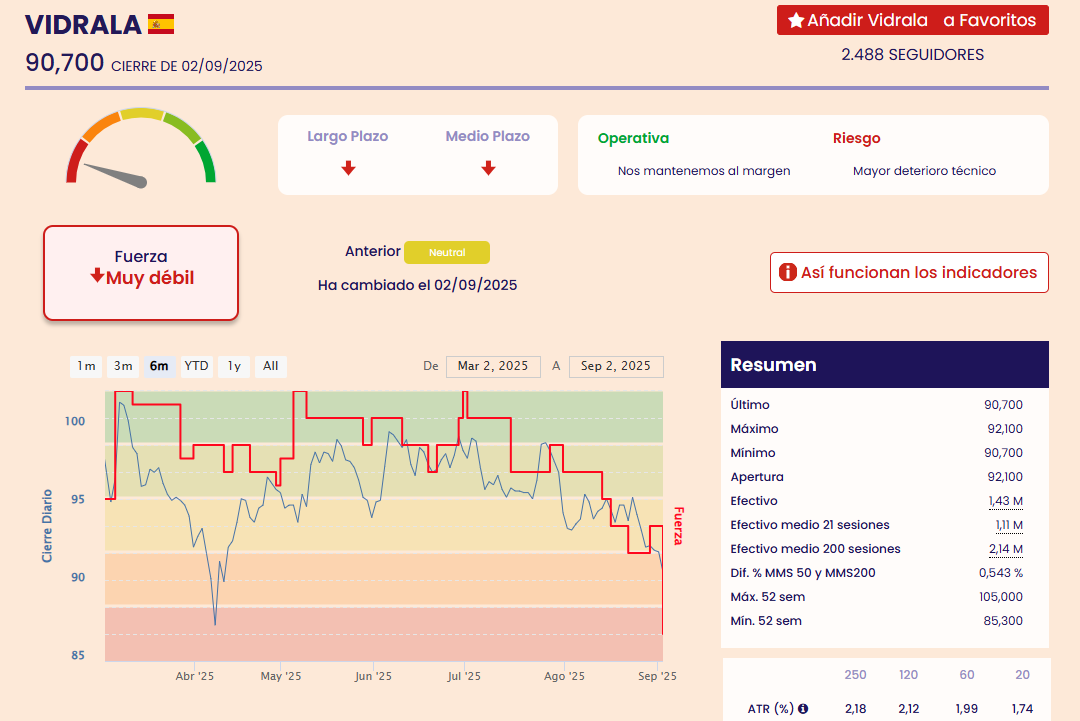Click the Largo Plazo label
Screen dimensions: 1080x721
[348, 136]
